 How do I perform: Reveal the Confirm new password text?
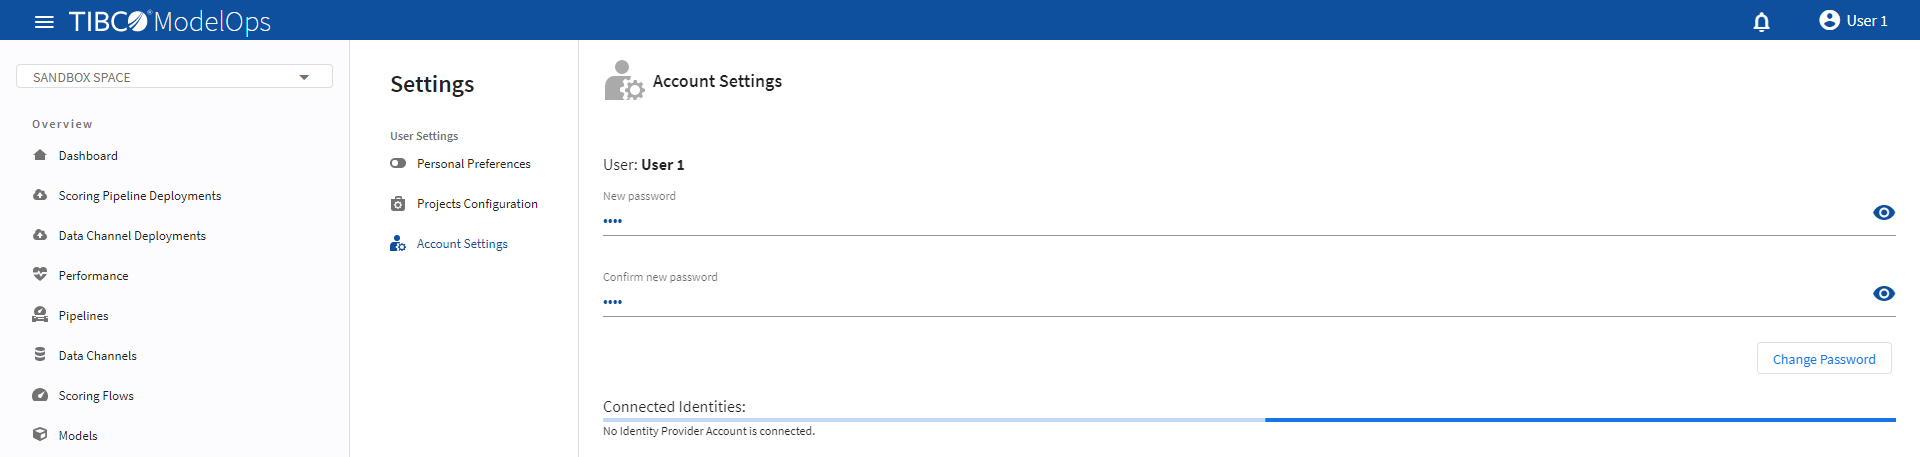pos(1883,293)
